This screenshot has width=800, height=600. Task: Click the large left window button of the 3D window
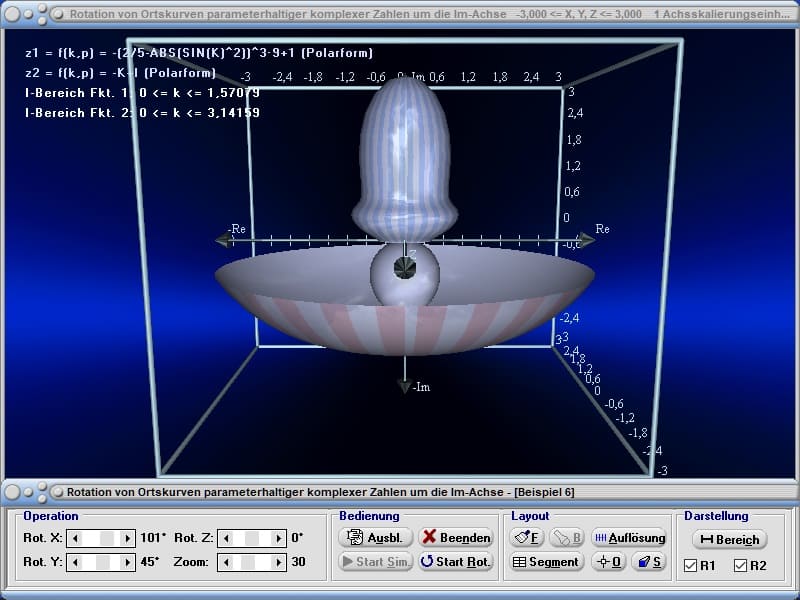coord(12,14)
